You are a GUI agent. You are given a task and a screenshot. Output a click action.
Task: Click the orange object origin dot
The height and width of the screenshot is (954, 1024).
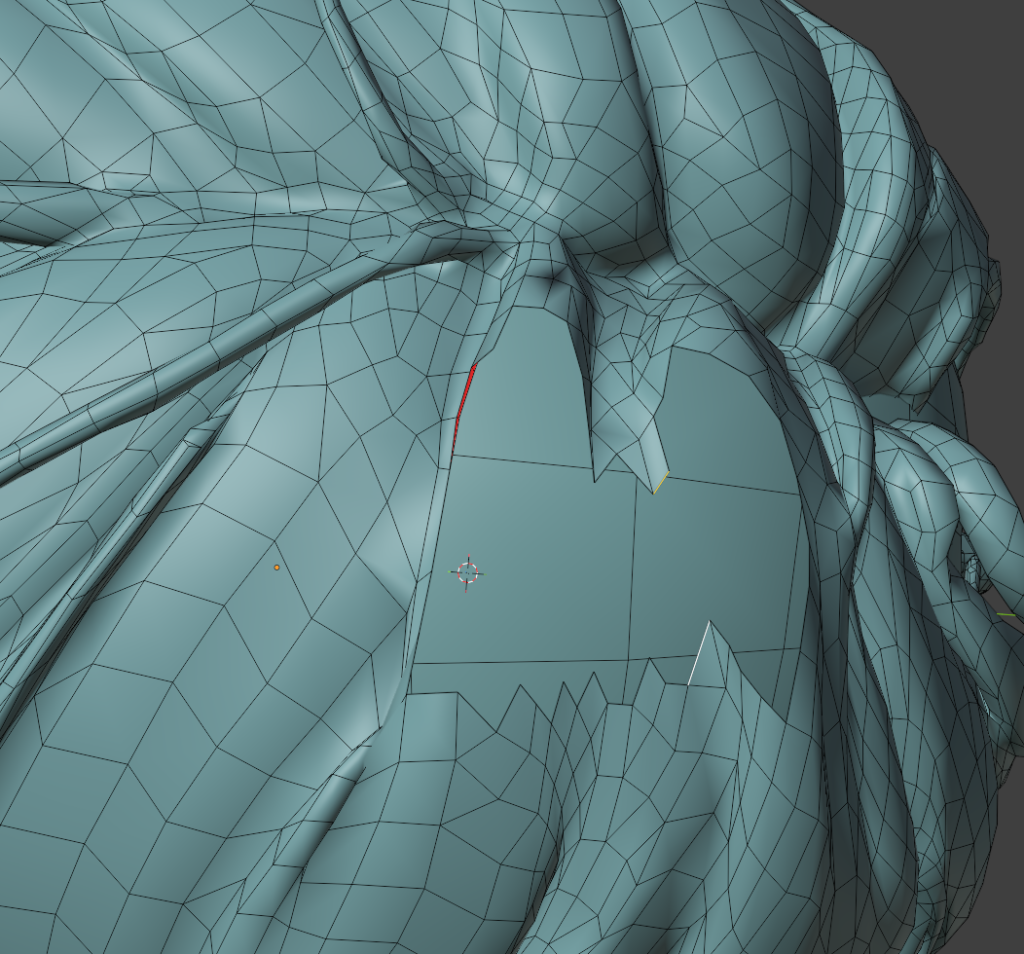click(277, 567)
